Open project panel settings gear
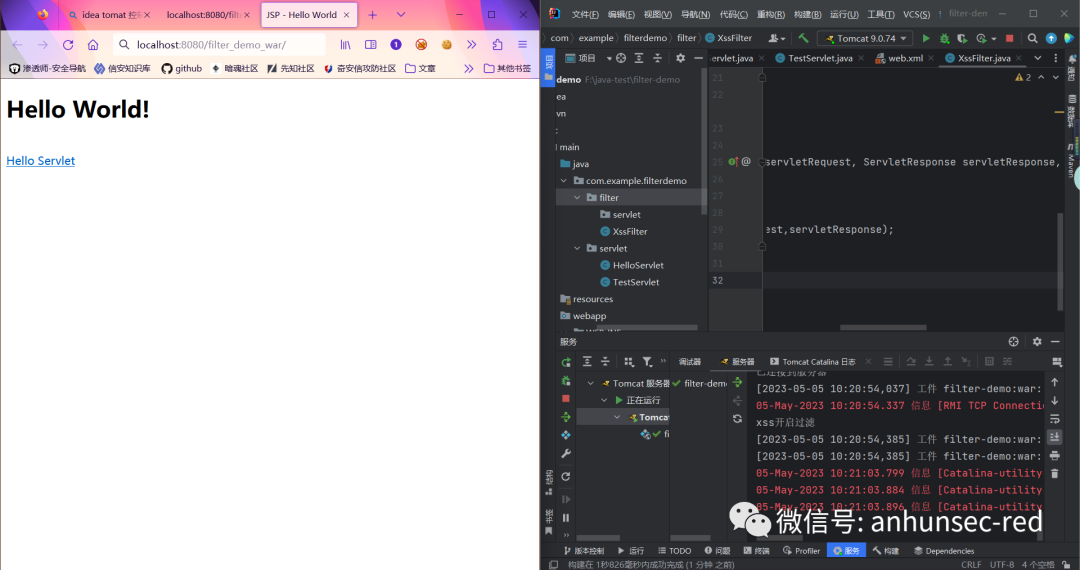The height and width of the screenshot is (570, 1080). [681, 59]
